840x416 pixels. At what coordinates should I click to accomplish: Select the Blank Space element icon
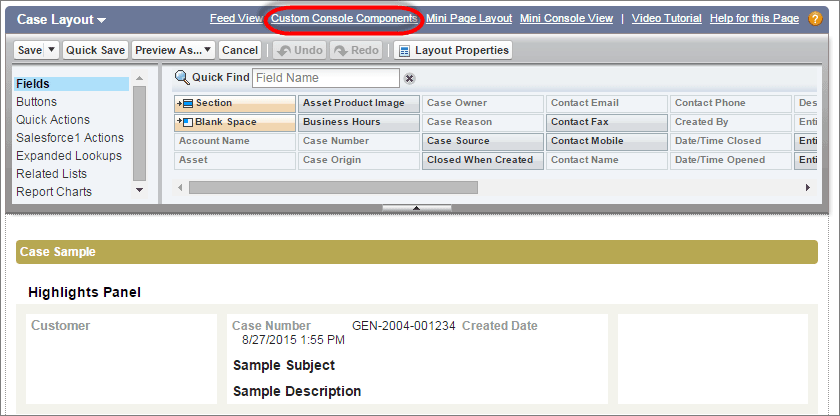[x=185, y=122]
